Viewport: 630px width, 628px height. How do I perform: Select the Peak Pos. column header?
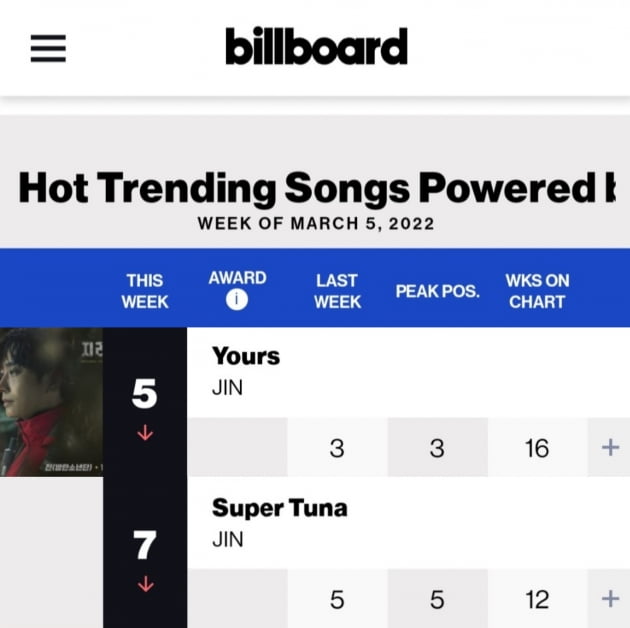438,291
